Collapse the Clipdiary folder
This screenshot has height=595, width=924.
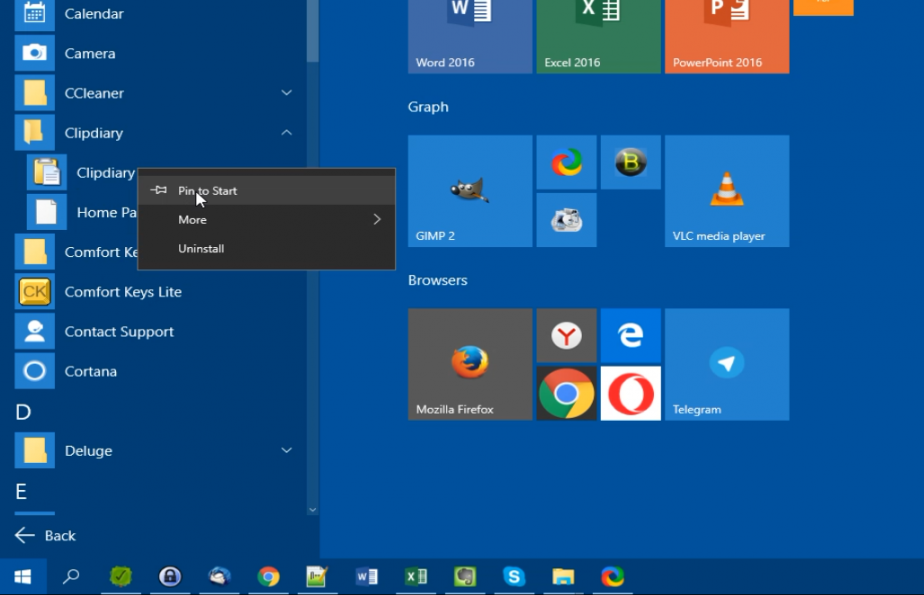click(x=286, y=133)
